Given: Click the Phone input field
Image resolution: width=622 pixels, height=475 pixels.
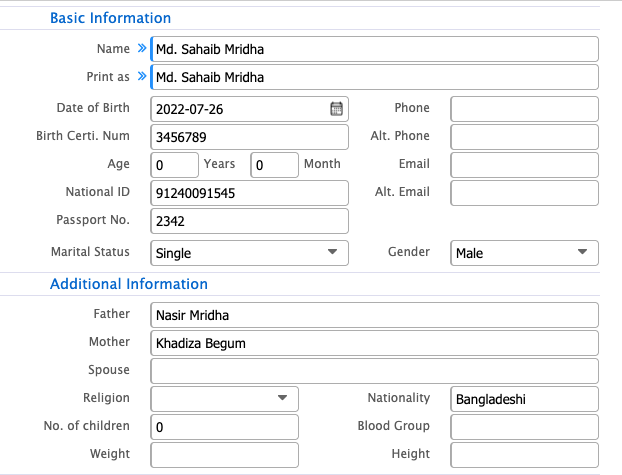Looking at the screenshot, I should coord(524,109).
